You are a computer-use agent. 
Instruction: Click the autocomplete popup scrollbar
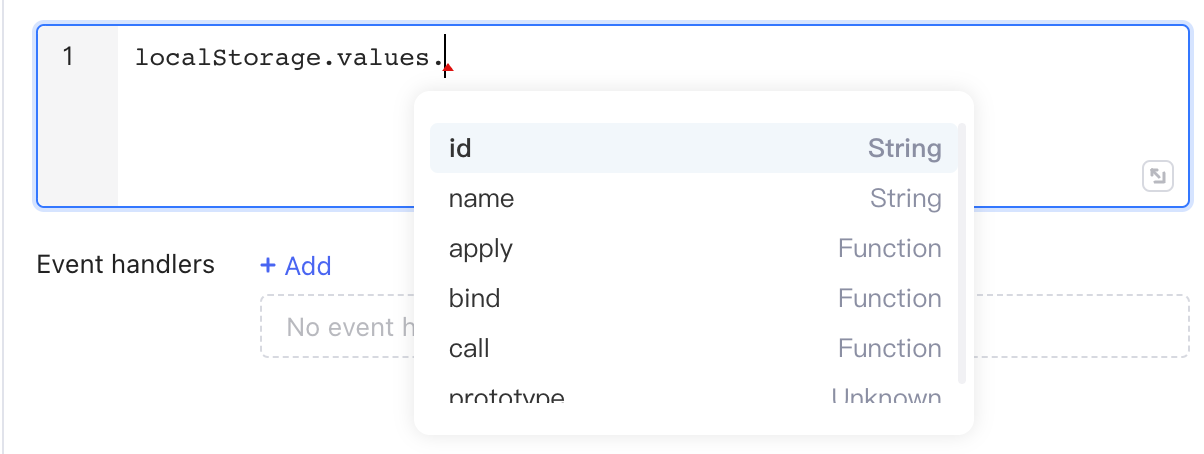[961, 250]
